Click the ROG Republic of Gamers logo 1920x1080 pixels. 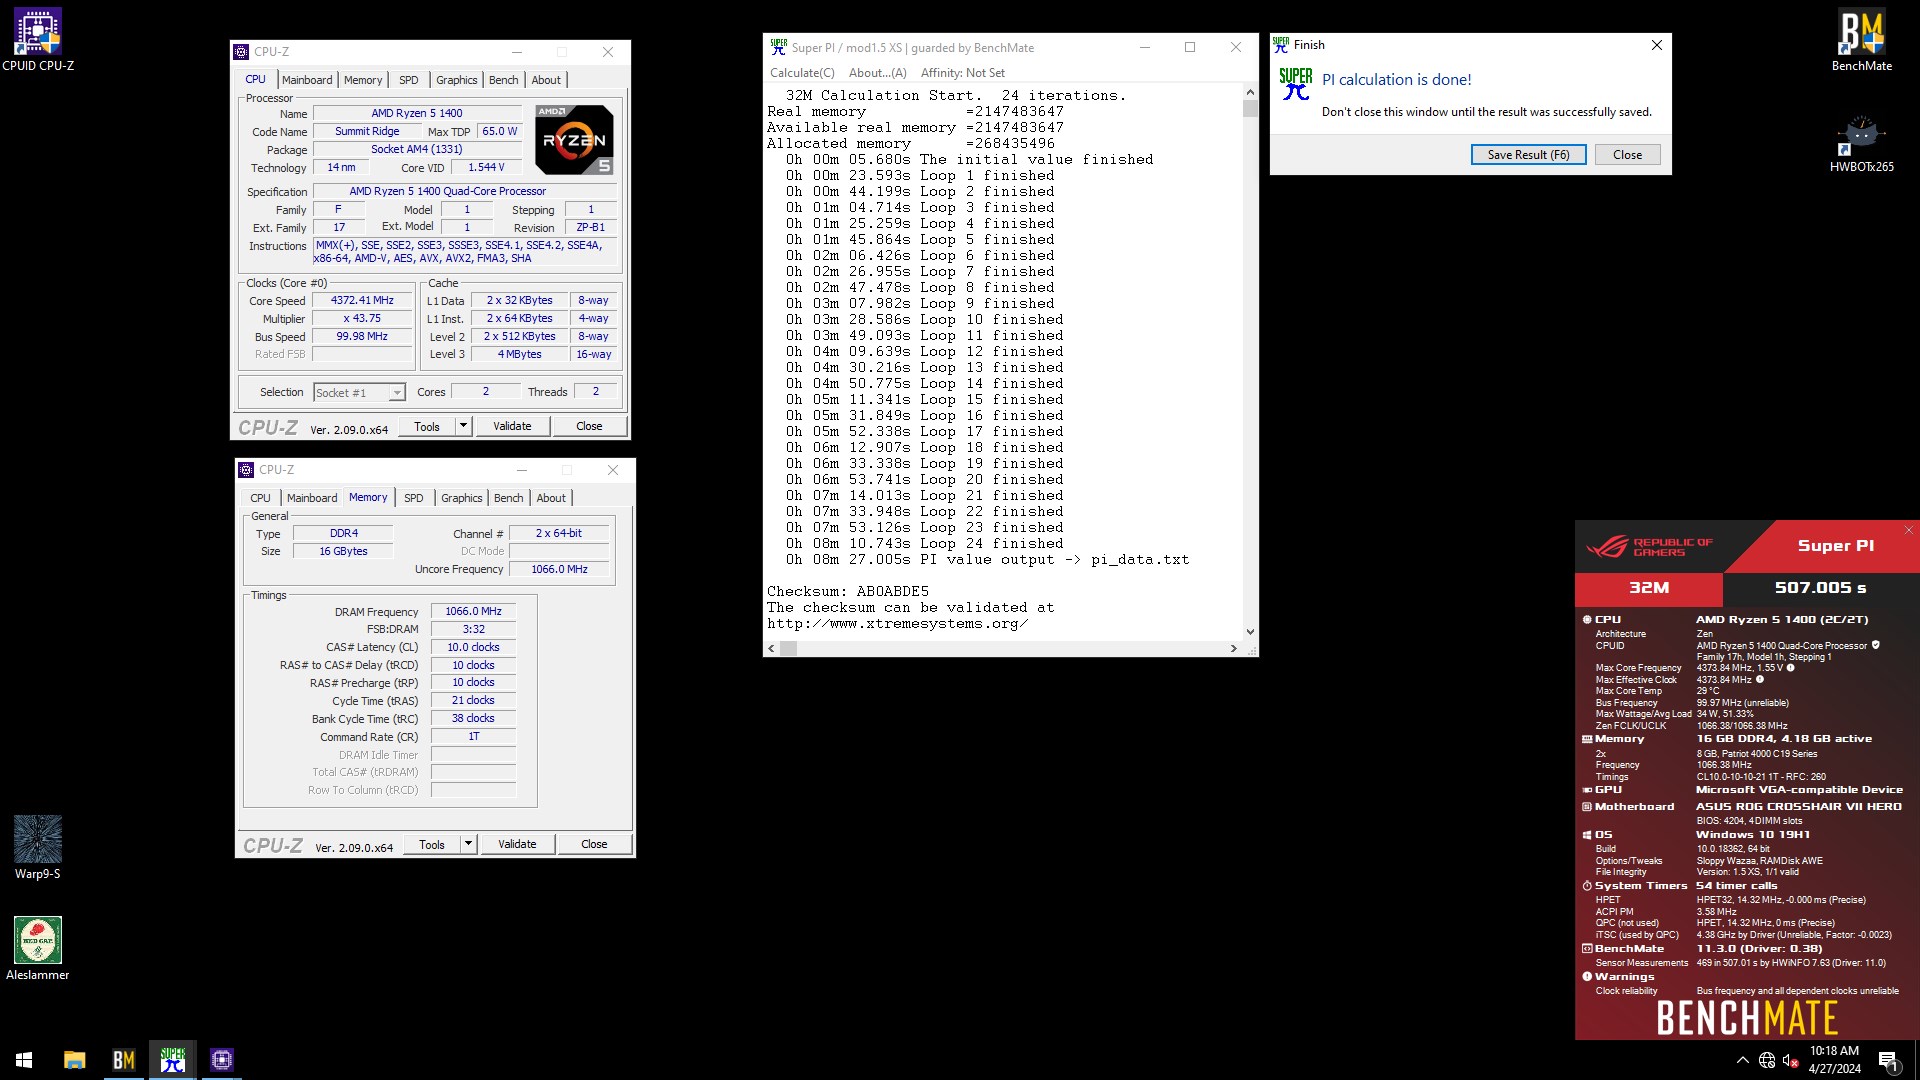[1650, 547]
